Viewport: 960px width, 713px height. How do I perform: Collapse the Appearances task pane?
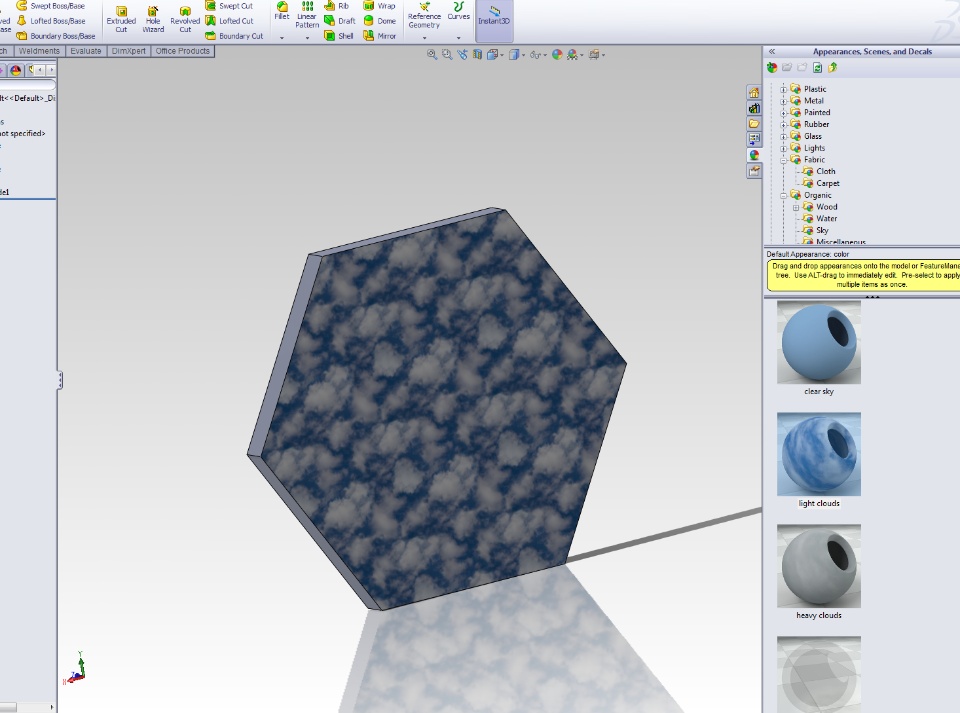pyautogui.click(x=772, y=51)
